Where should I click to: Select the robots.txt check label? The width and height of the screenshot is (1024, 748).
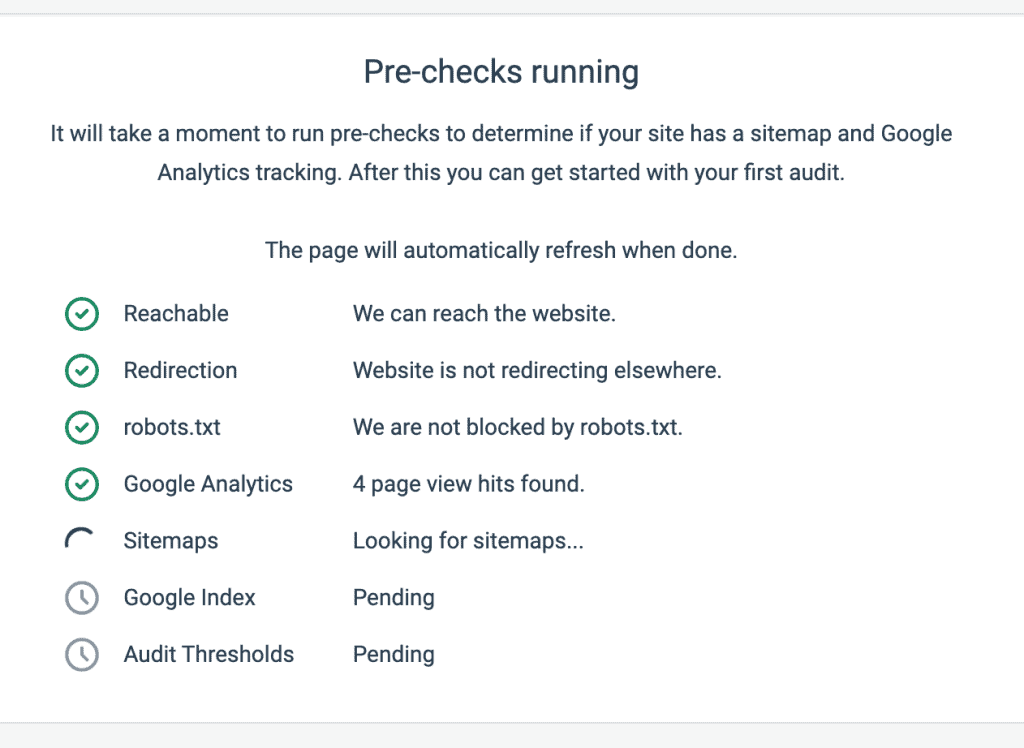pos(172,427)
